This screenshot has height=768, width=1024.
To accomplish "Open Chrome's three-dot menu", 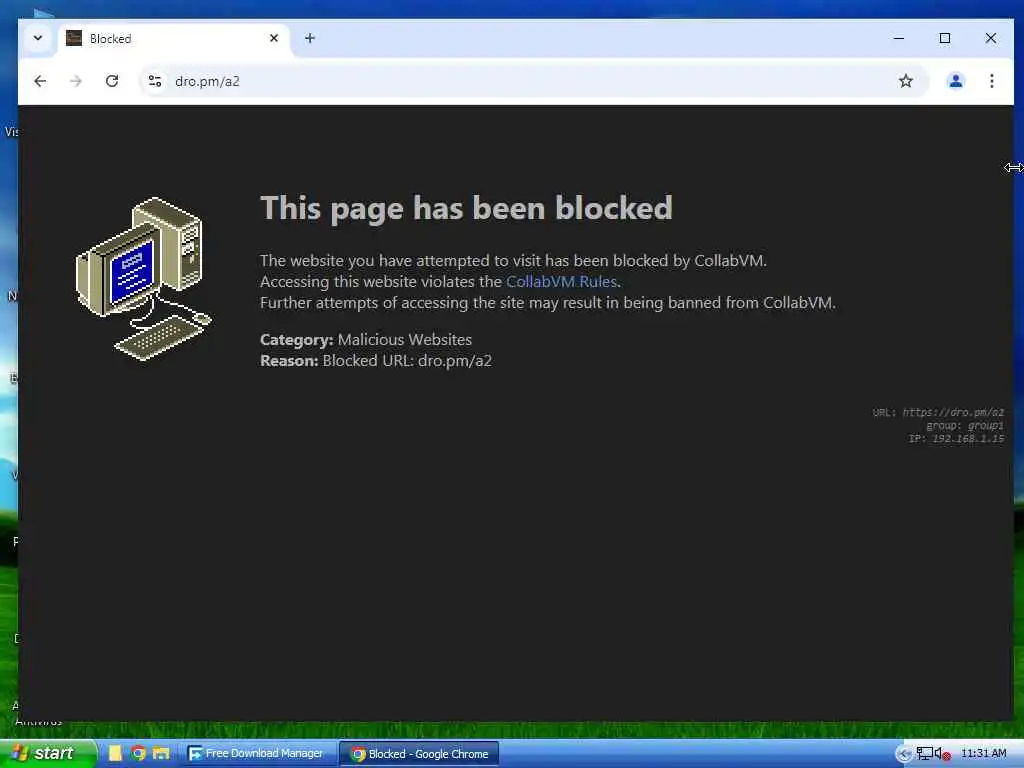I will (x=991, y=81).
